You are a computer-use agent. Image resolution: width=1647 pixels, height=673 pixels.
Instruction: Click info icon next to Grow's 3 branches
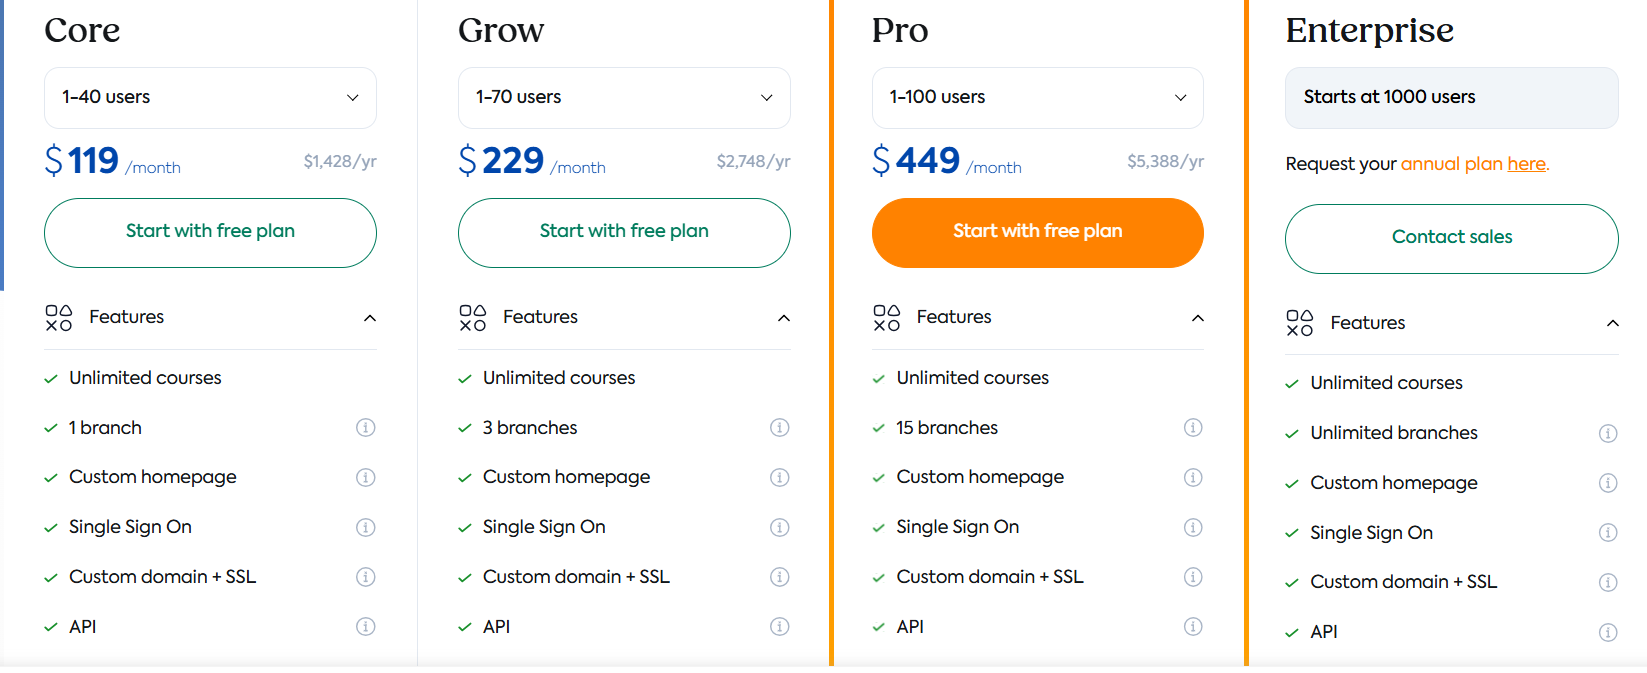coord(780,428)
